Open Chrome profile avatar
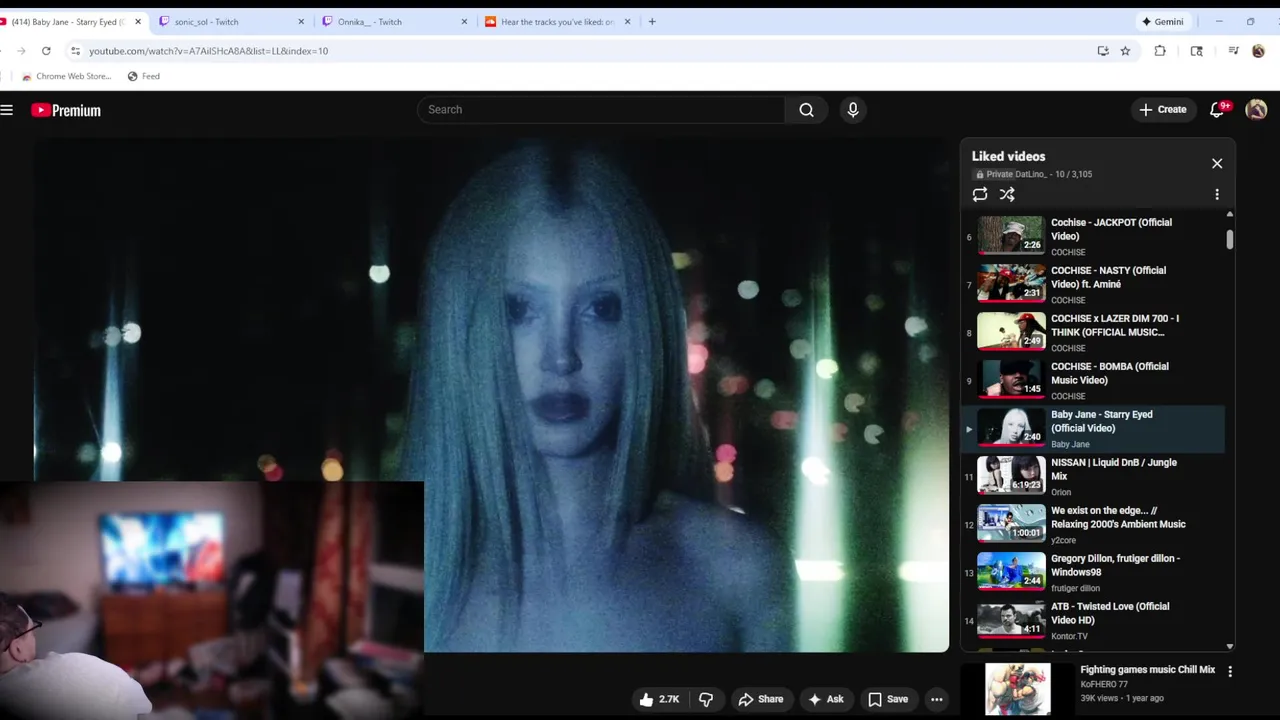The image size is (1280, 720). click(1258, 51)
